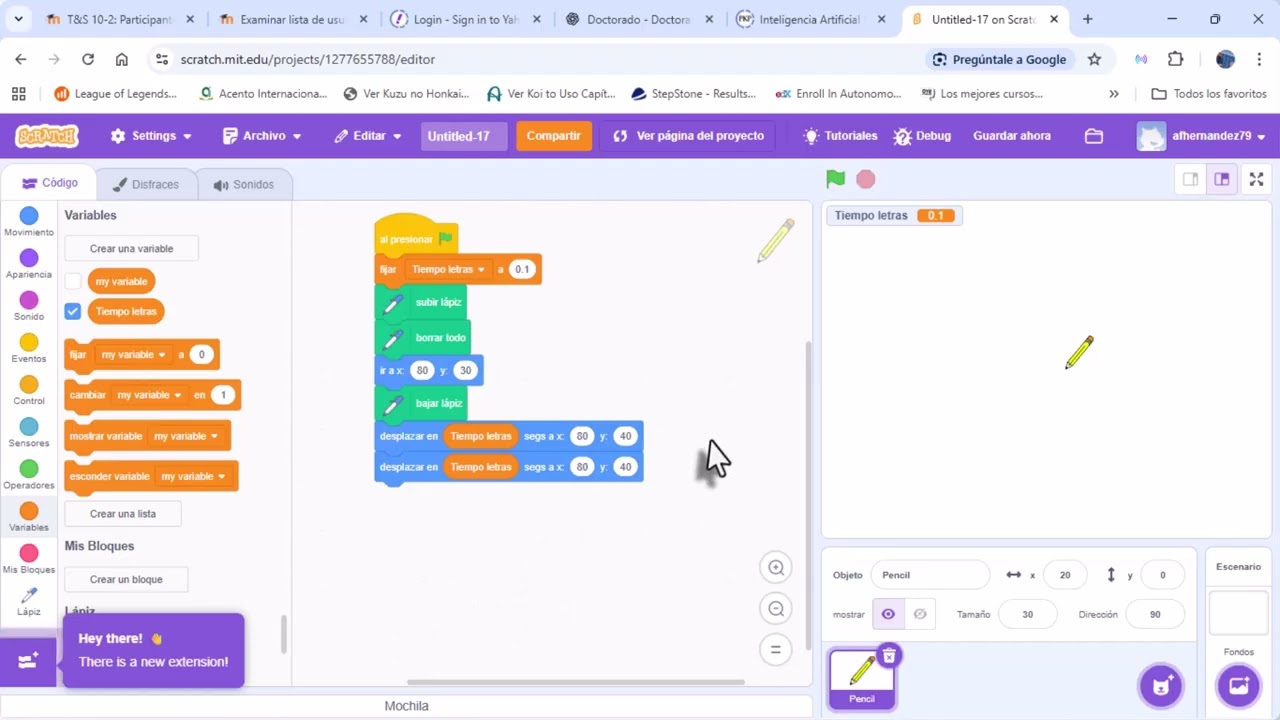
Task: Open variable dropdown in palette fijar block
Action: click(x=133, y=355)
